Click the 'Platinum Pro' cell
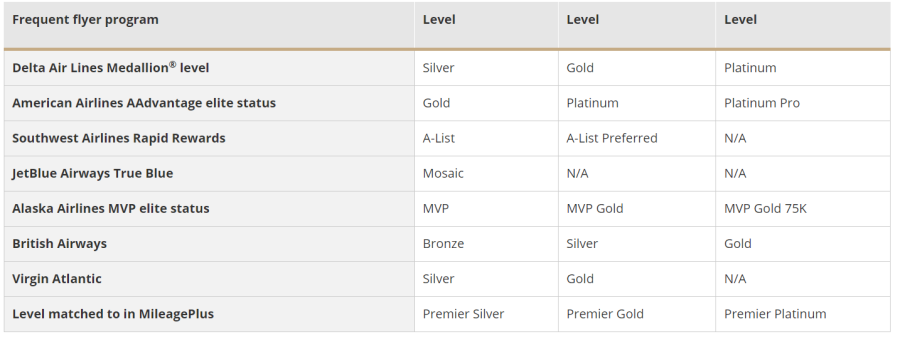The image size is (900, 361). point(802,103)
